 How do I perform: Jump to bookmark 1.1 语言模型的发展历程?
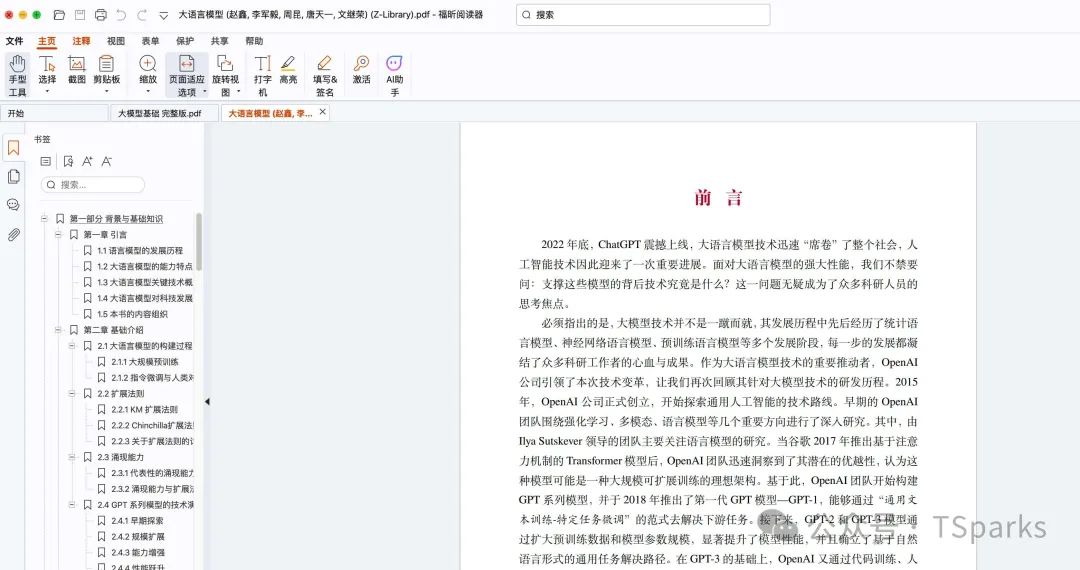point(140,251)
